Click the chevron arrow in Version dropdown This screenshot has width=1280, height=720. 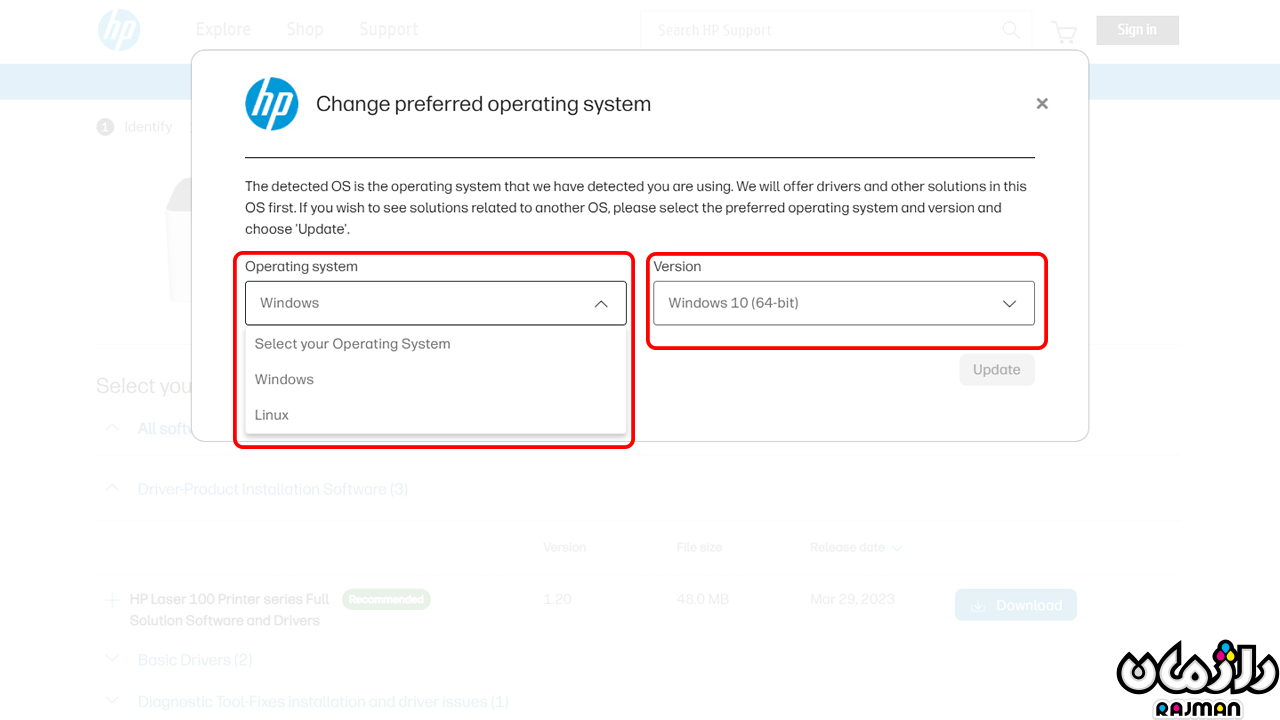pyautogui.click(x=1009, y=304)
